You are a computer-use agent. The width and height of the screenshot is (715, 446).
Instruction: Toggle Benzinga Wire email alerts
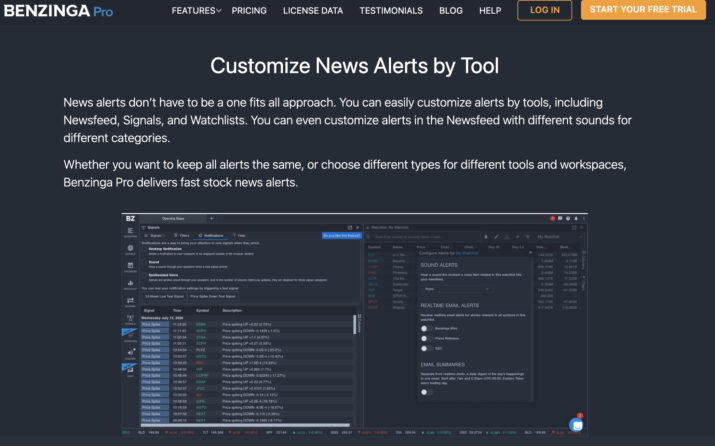[x=427, y=328]
